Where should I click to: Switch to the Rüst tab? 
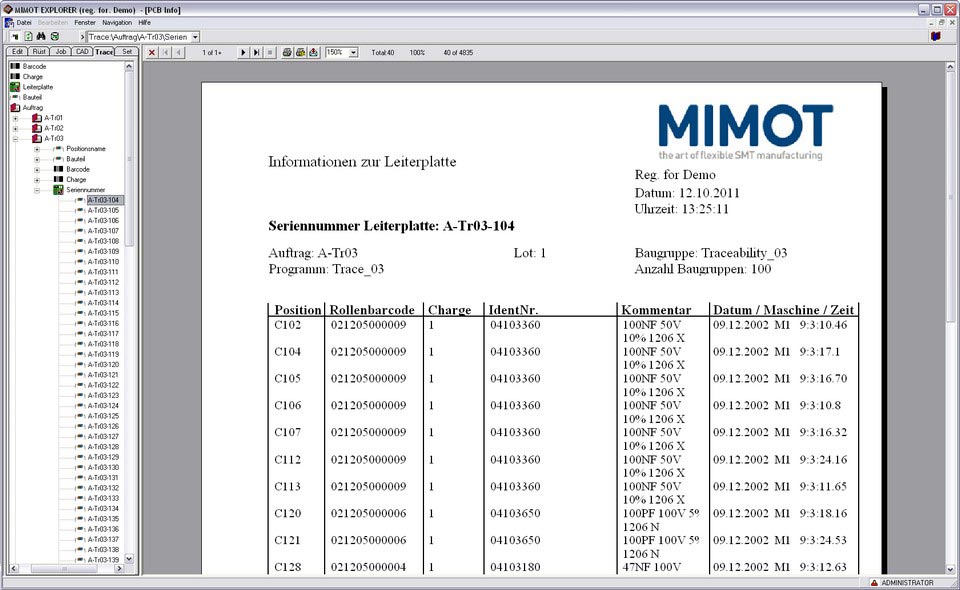tap(39, 51)
